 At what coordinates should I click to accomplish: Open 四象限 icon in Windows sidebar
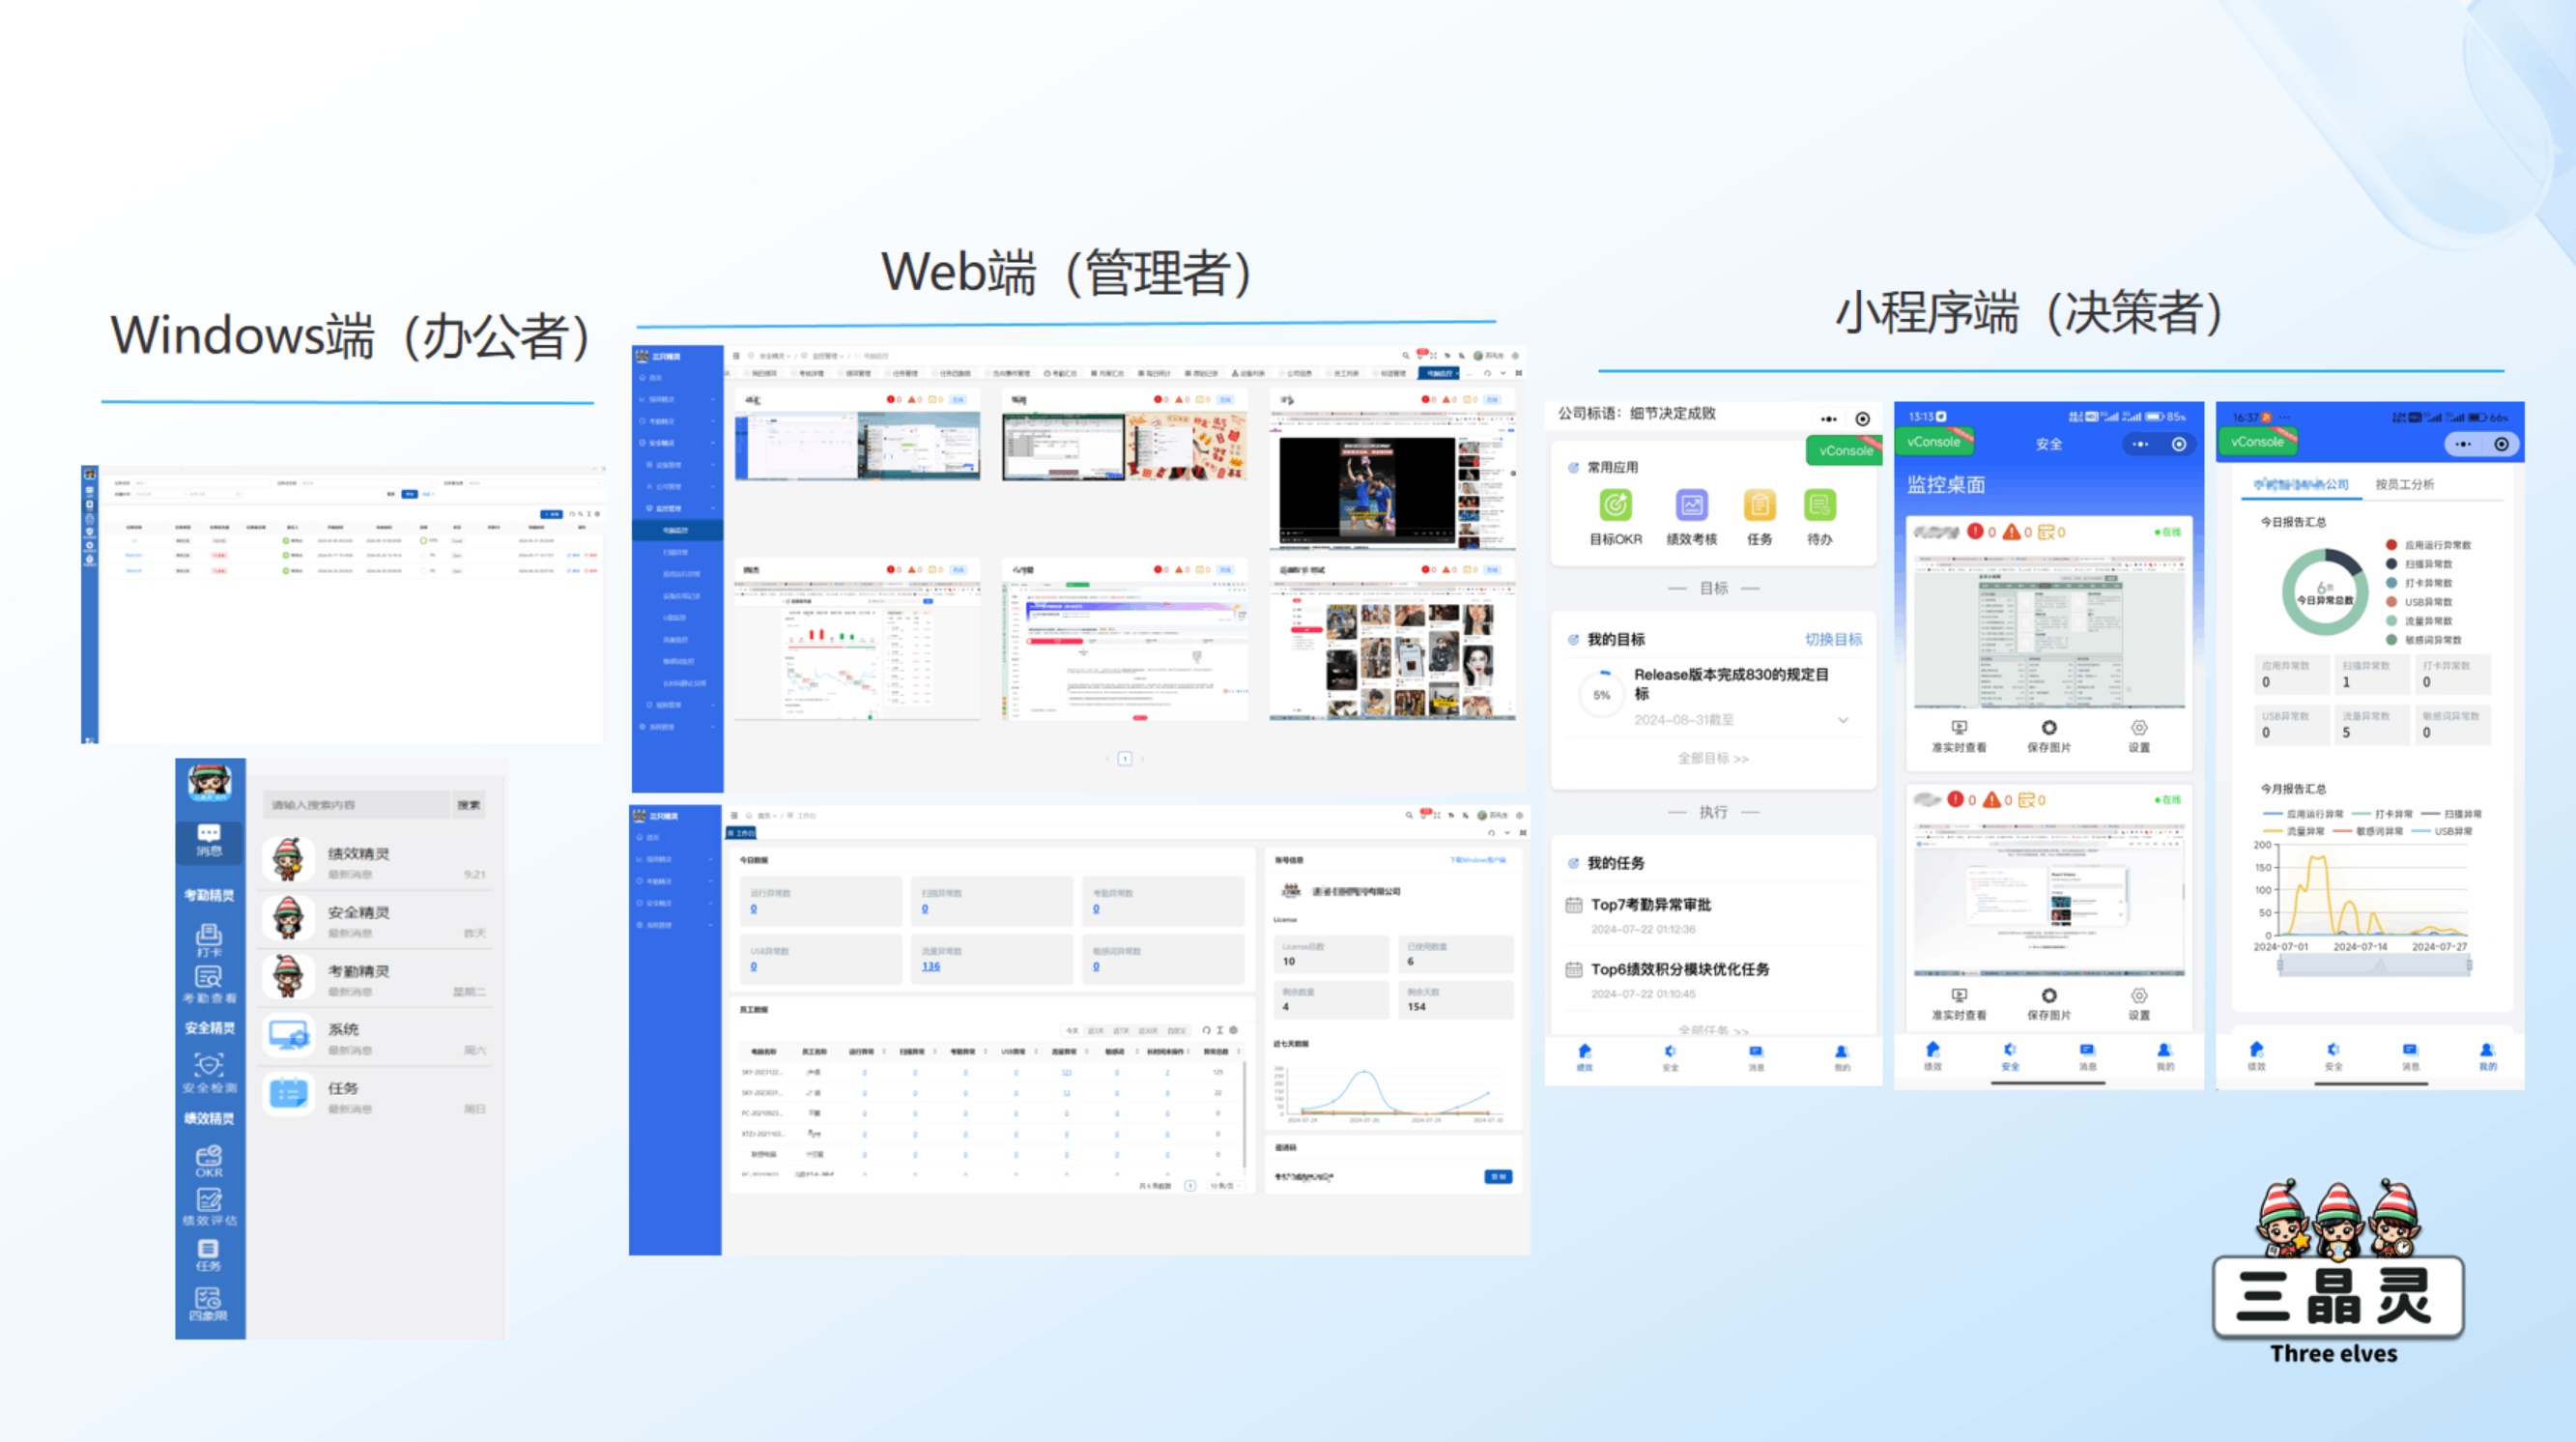[x=208, y=1304]
